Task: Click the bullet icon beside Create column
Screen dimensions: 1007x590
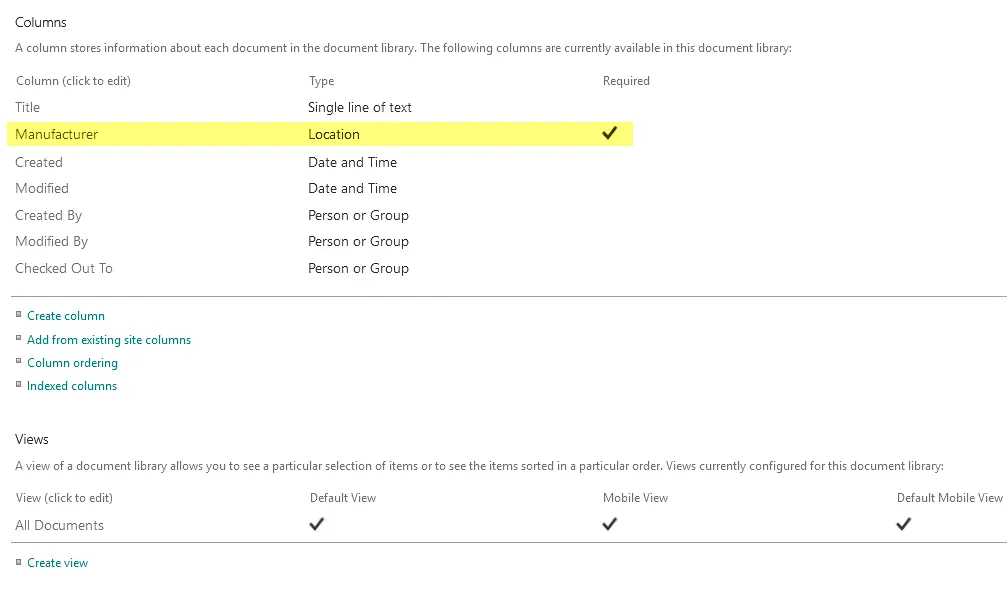Action: (19, 314)
